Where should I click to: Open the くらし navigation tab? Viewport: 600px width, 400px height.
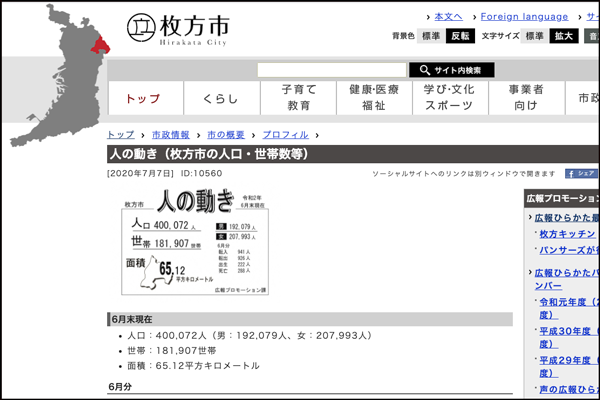click(x=221, y=98)
